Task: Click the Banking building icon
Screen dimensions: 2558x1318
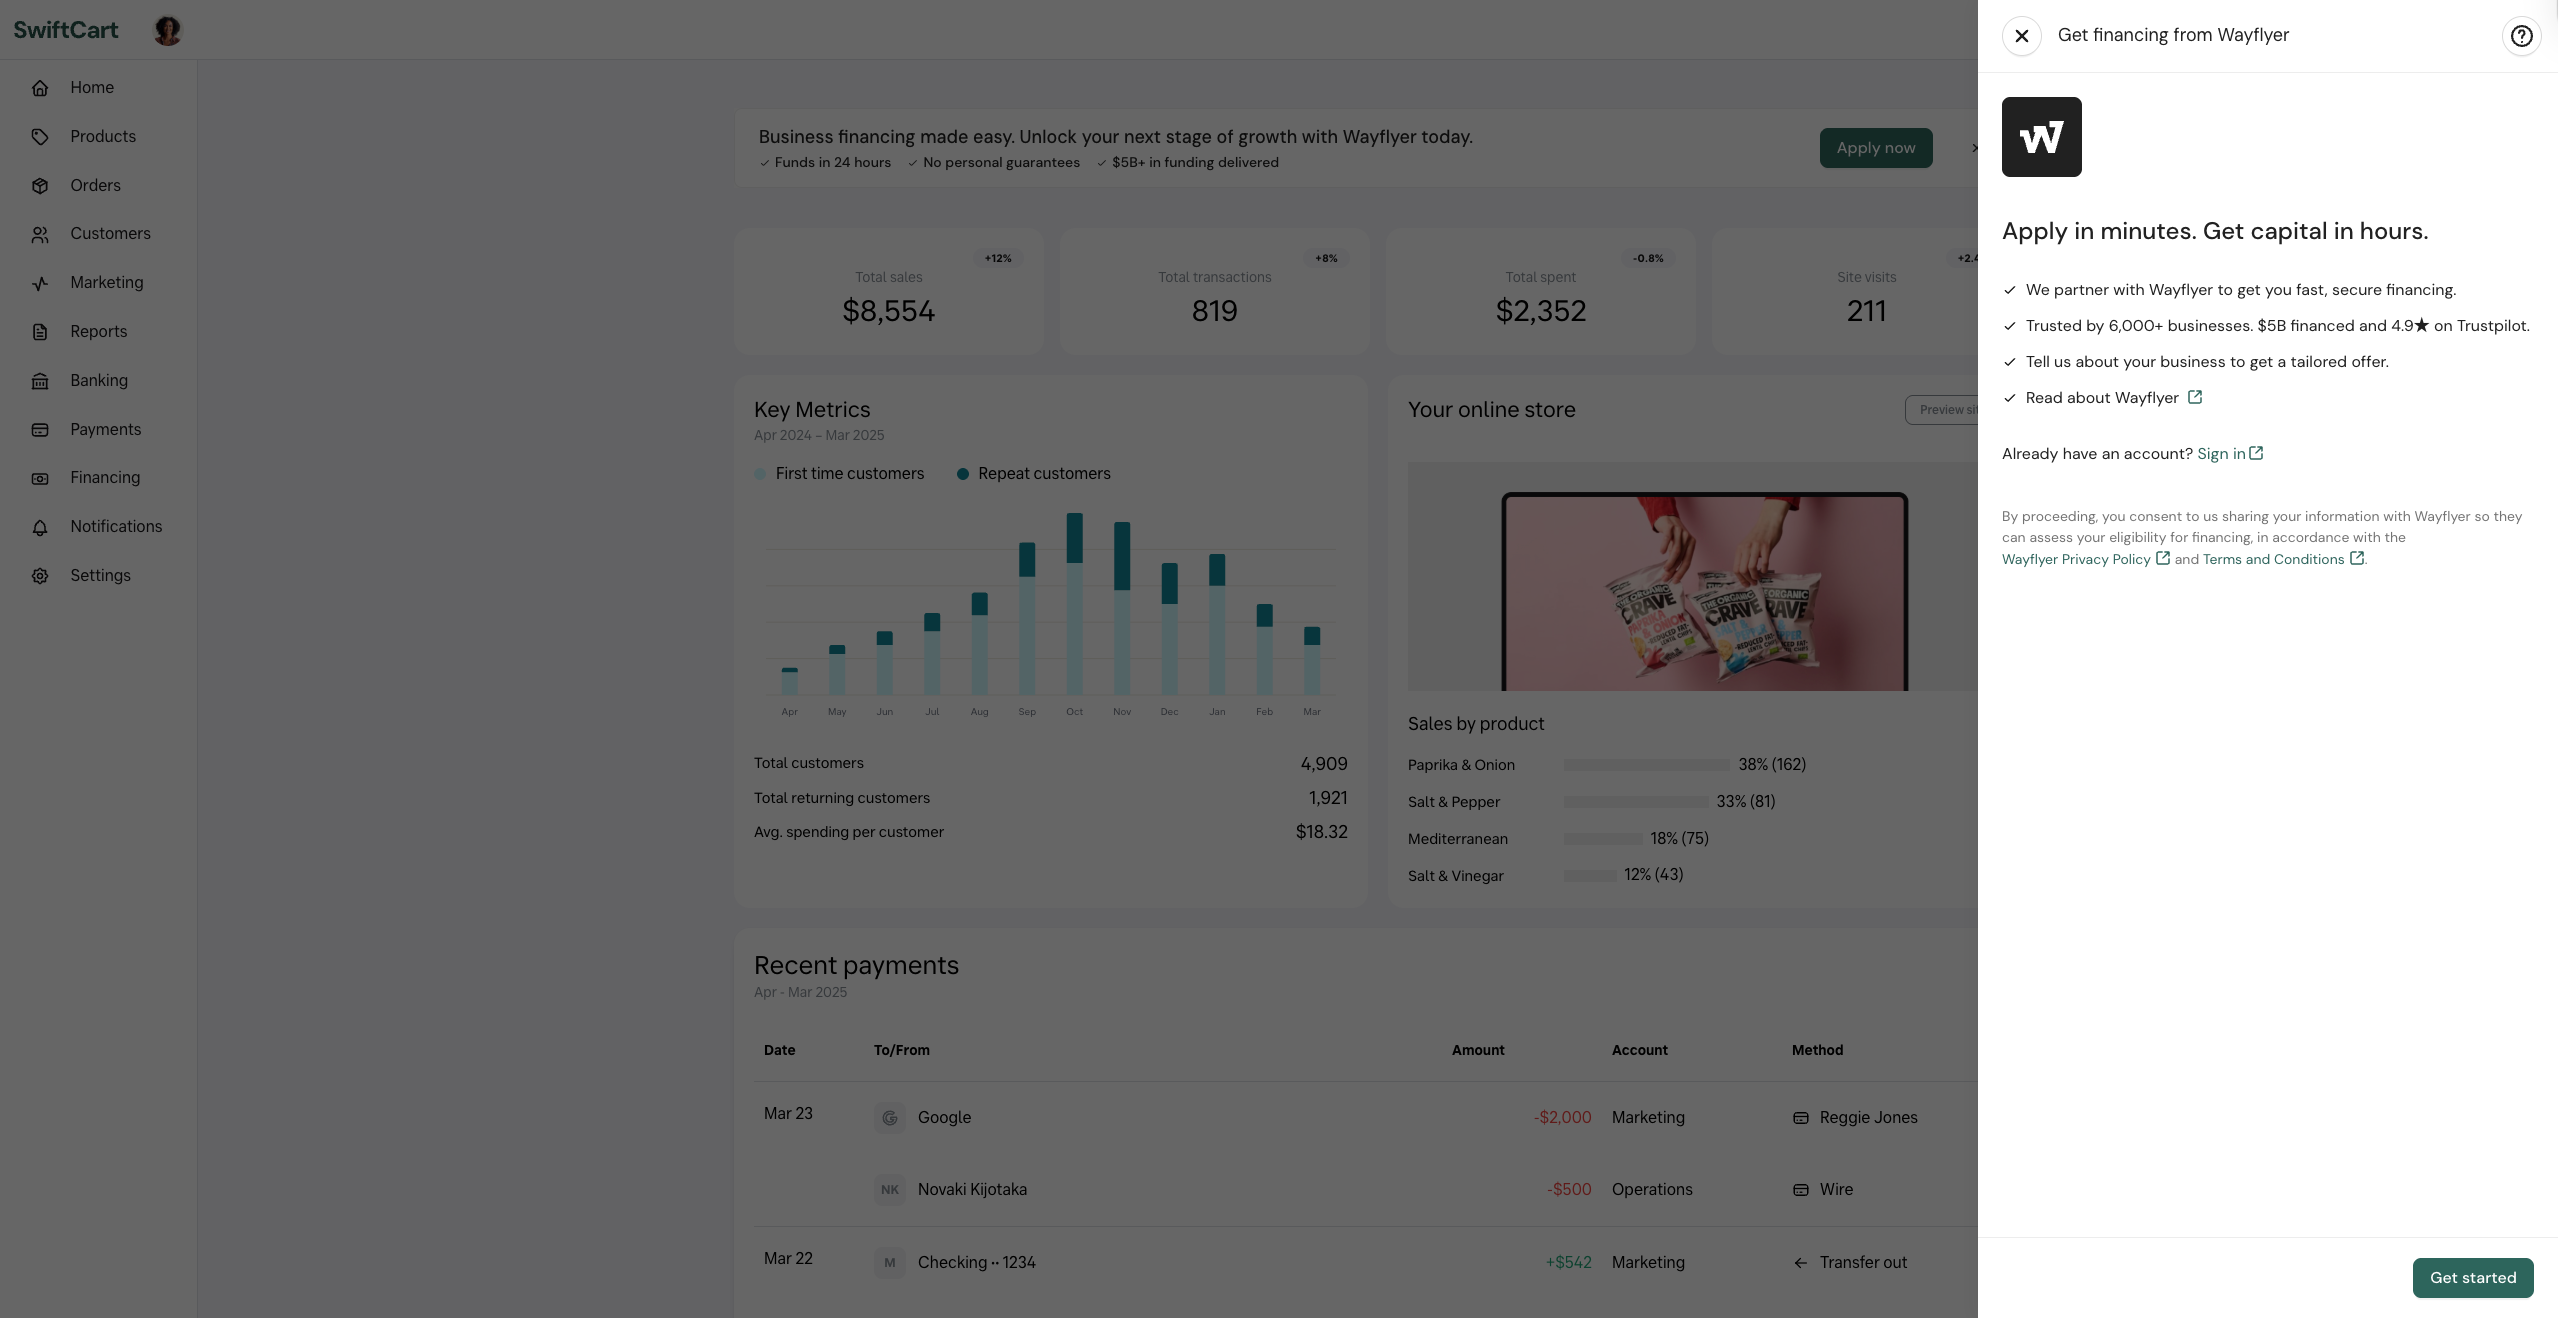Action: (40, 381)
